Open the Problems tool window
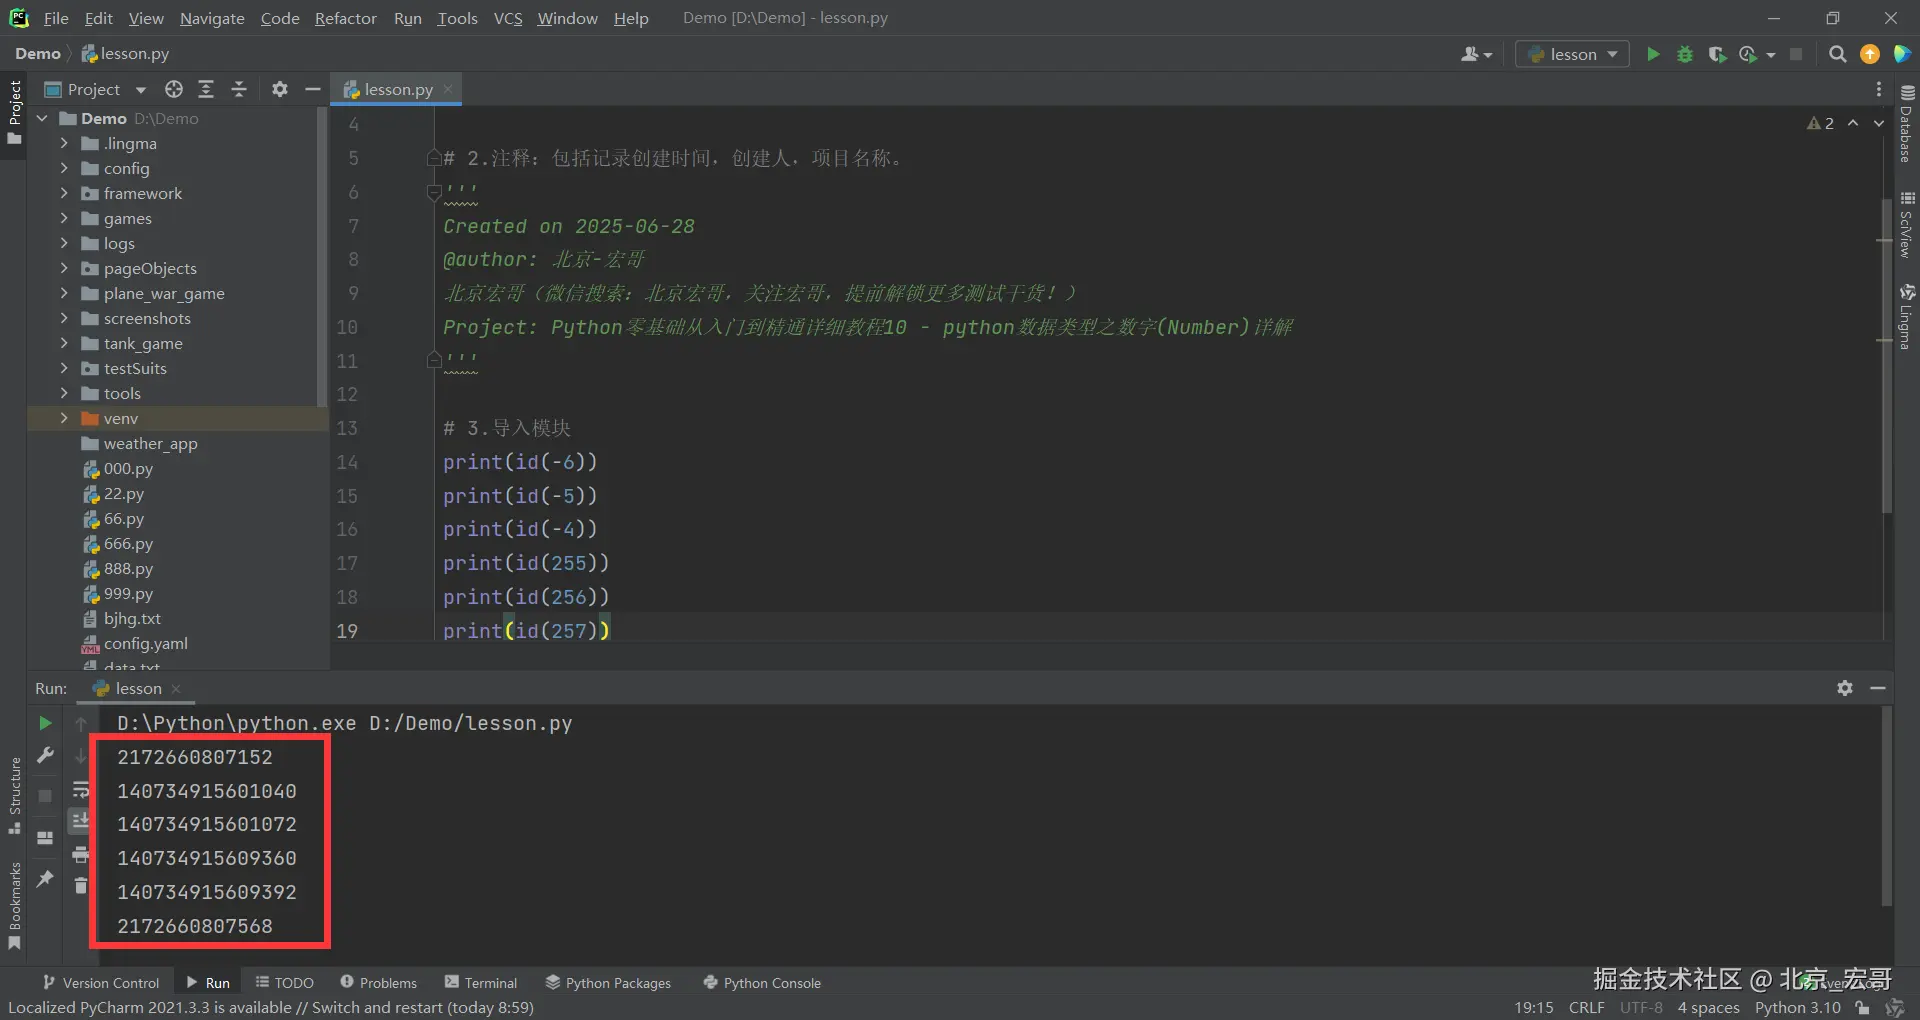This screenshot has width=1920, height=1020. coord(378,983)
